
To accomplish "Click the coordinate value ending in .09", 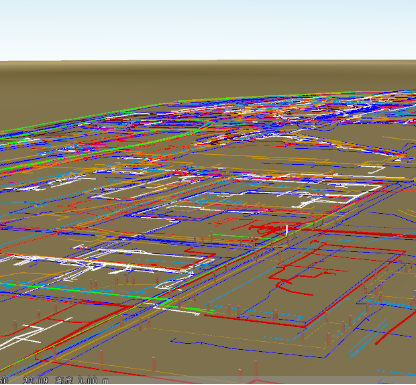I will 37,380.
